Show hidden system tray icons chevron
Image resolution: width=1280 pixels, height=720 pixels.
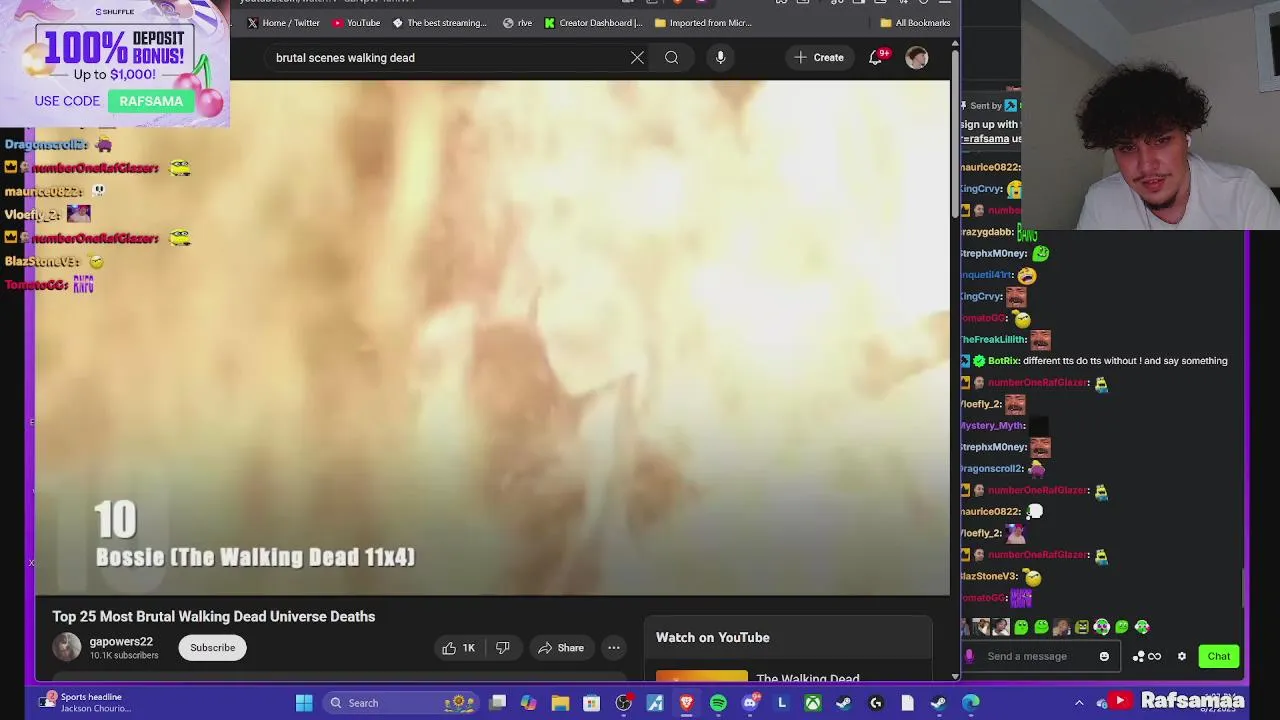click(1079, 703)
